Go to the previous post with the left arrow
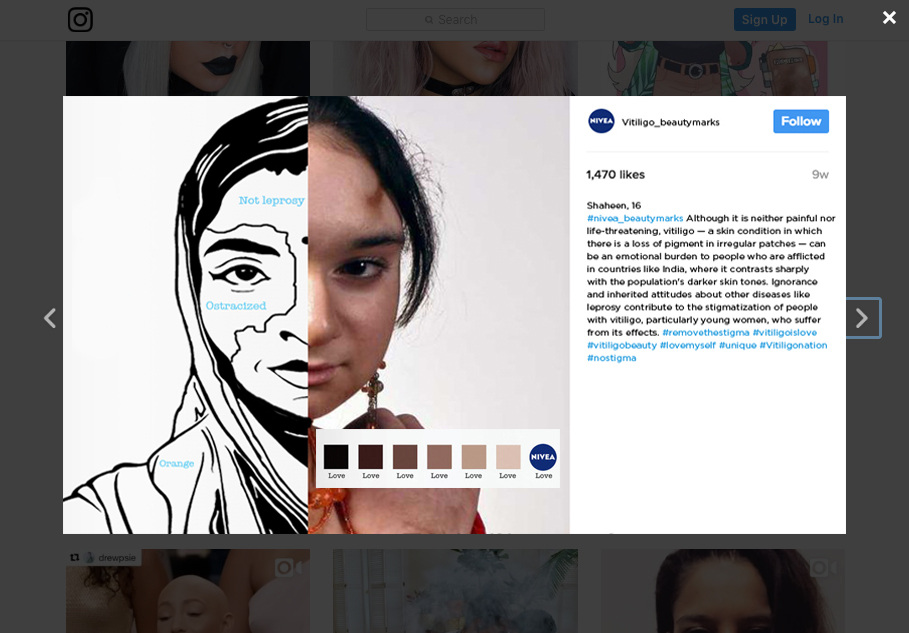Viewport: 909px width, 633px height. (49, 318)
